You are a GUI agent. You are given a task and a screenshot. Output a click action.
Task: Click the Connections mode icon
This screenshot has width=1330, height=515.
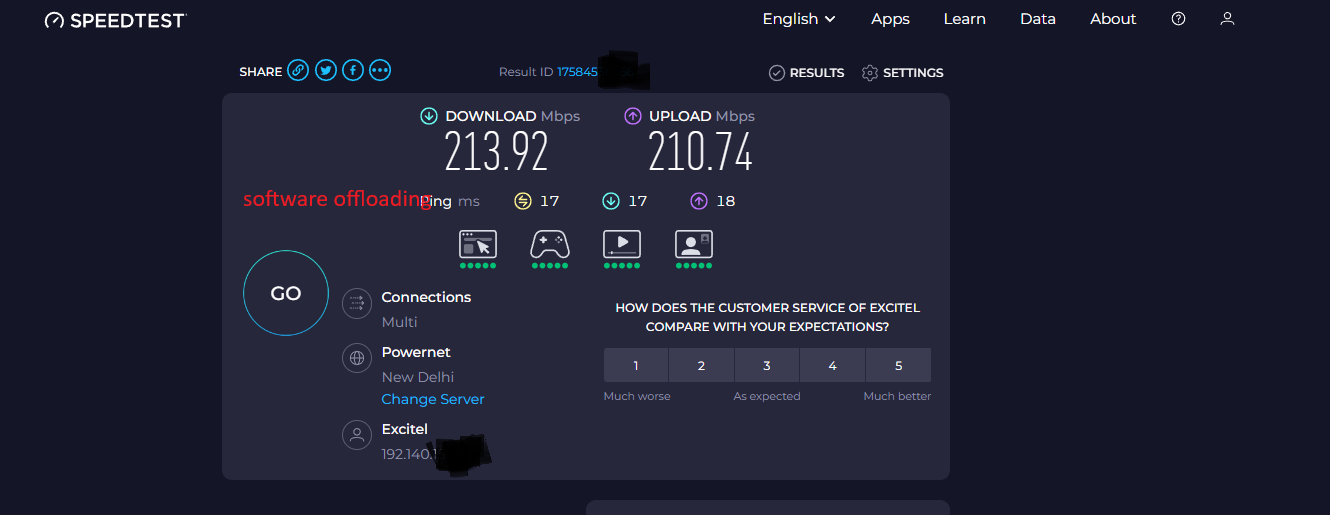(x=357, y=304)
